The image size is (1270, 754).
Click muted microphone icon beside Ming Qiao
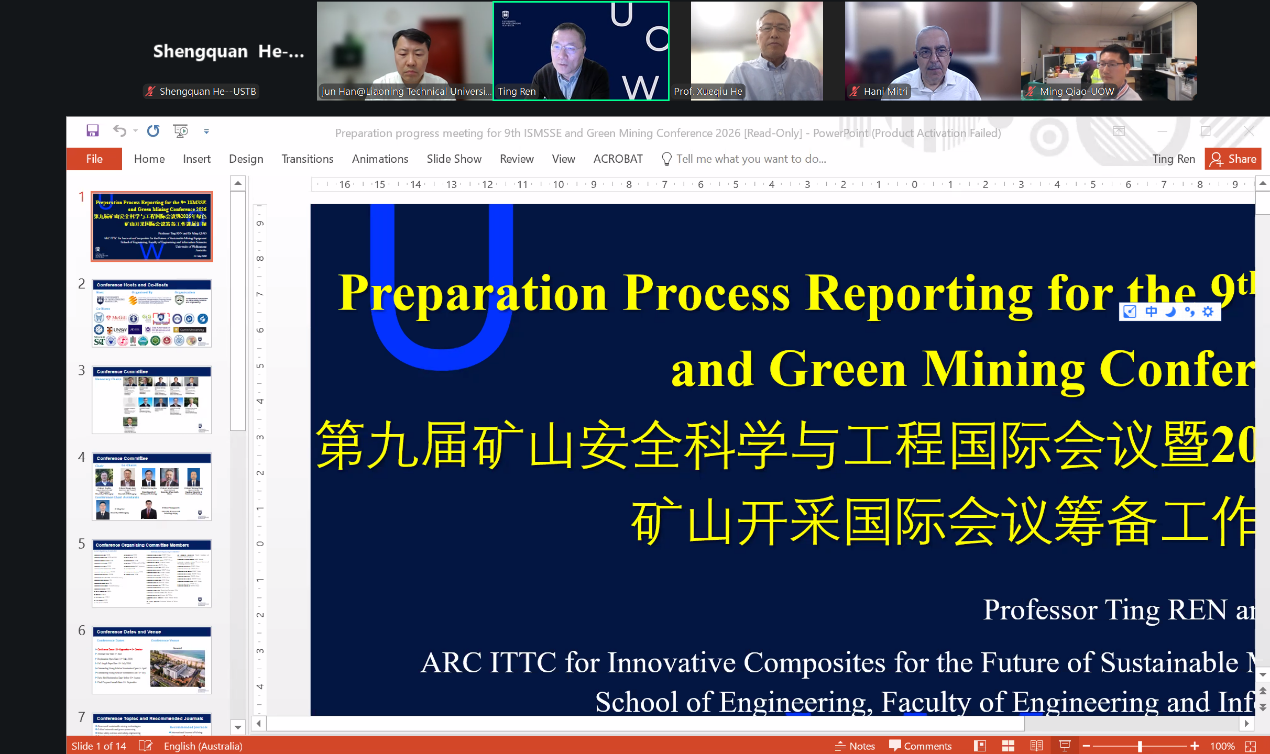(x=1031, y=91)
